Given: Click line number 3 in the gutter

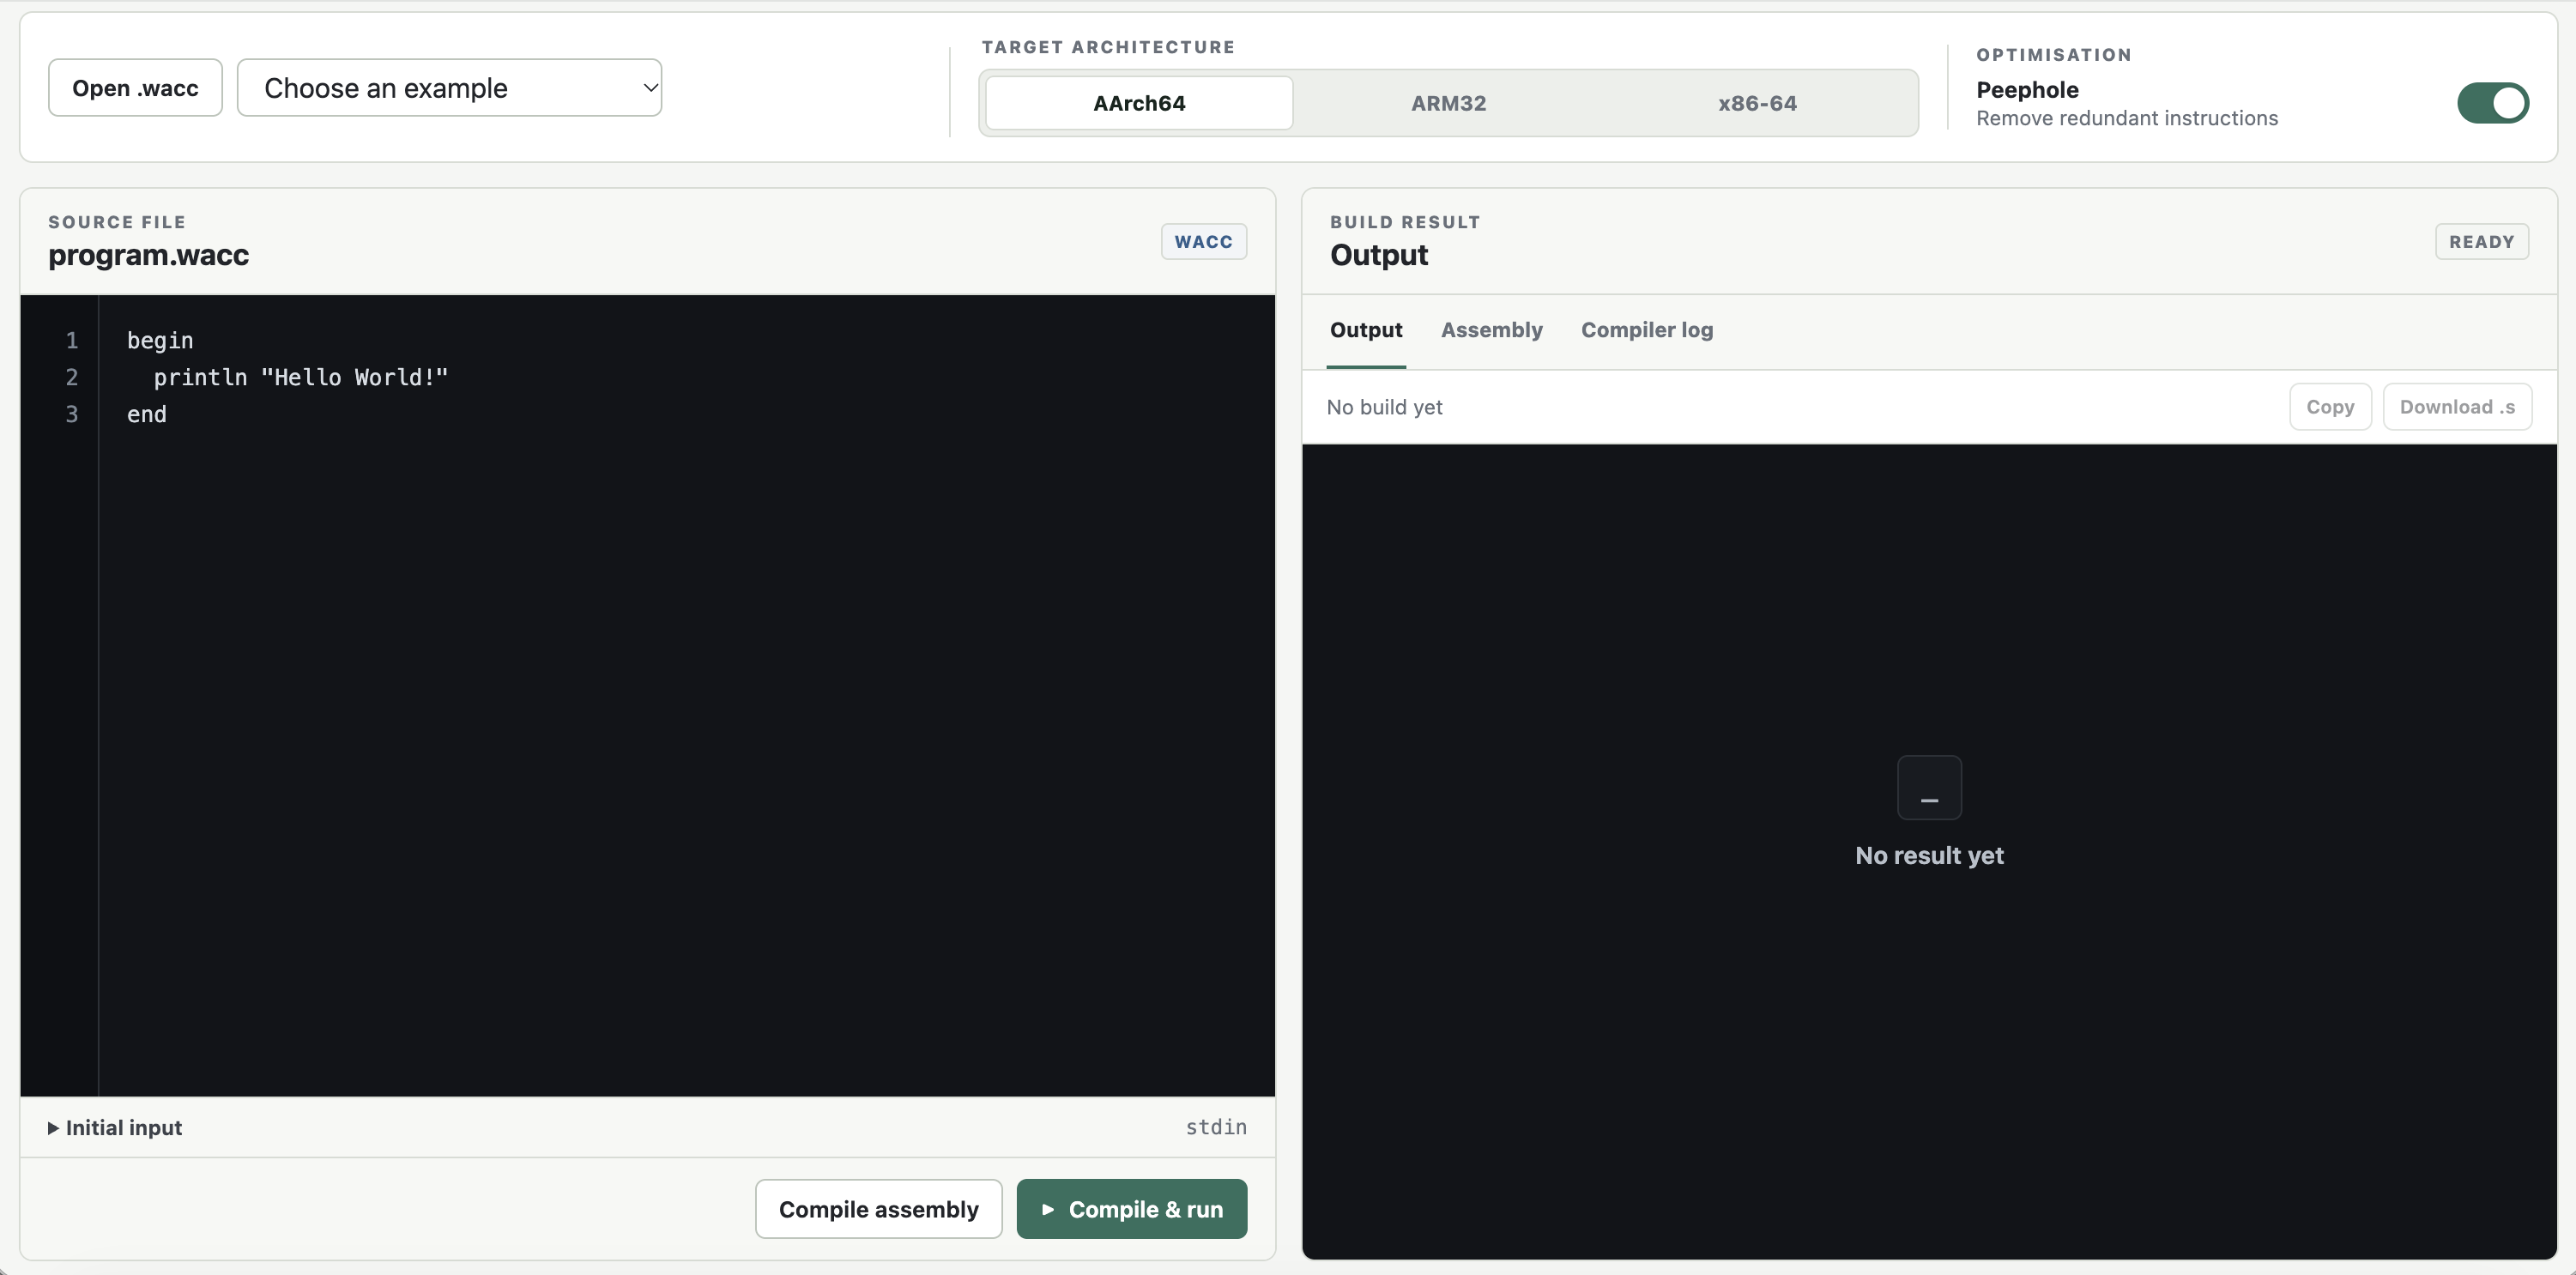Looking at the screenshot, I should (72, 414).
